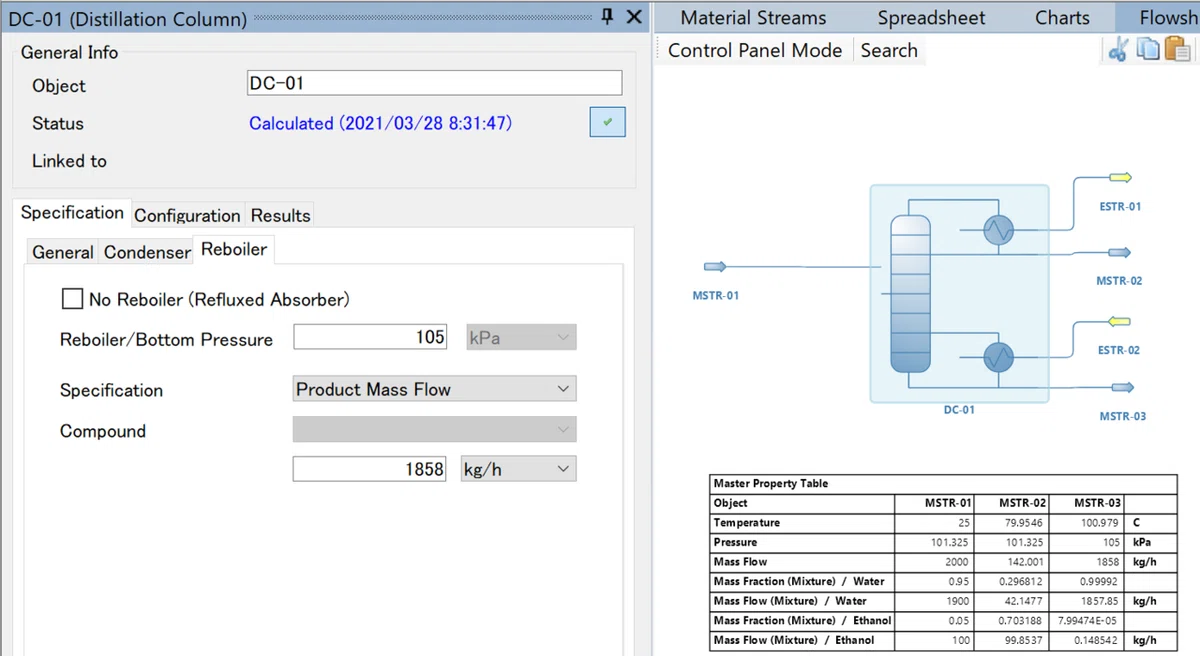Screen dimensions: 1200x656
Task: Switch to the Specification tab
Action: pyautogui.click(x=72, y=213)
